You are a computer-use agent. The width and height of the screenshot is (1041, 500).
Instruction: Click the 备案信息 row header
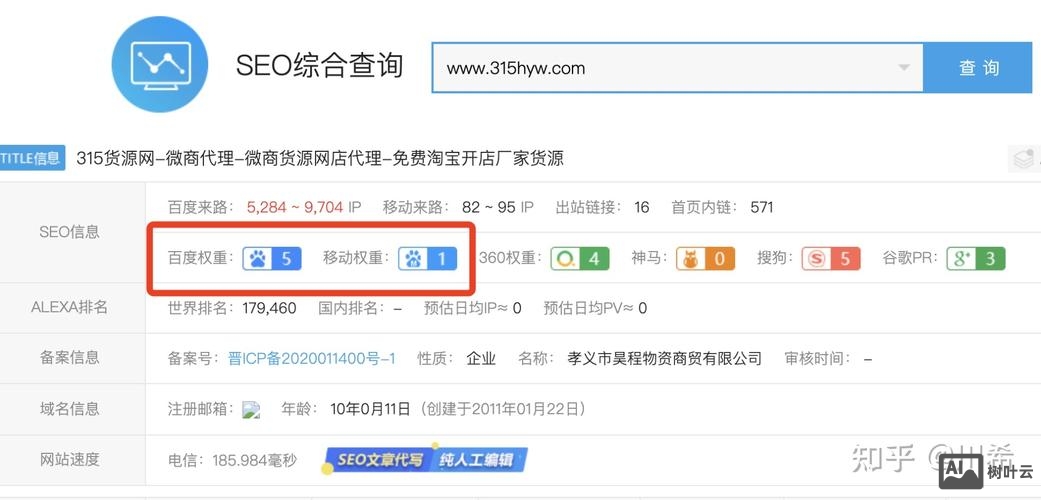pos(70,359)
